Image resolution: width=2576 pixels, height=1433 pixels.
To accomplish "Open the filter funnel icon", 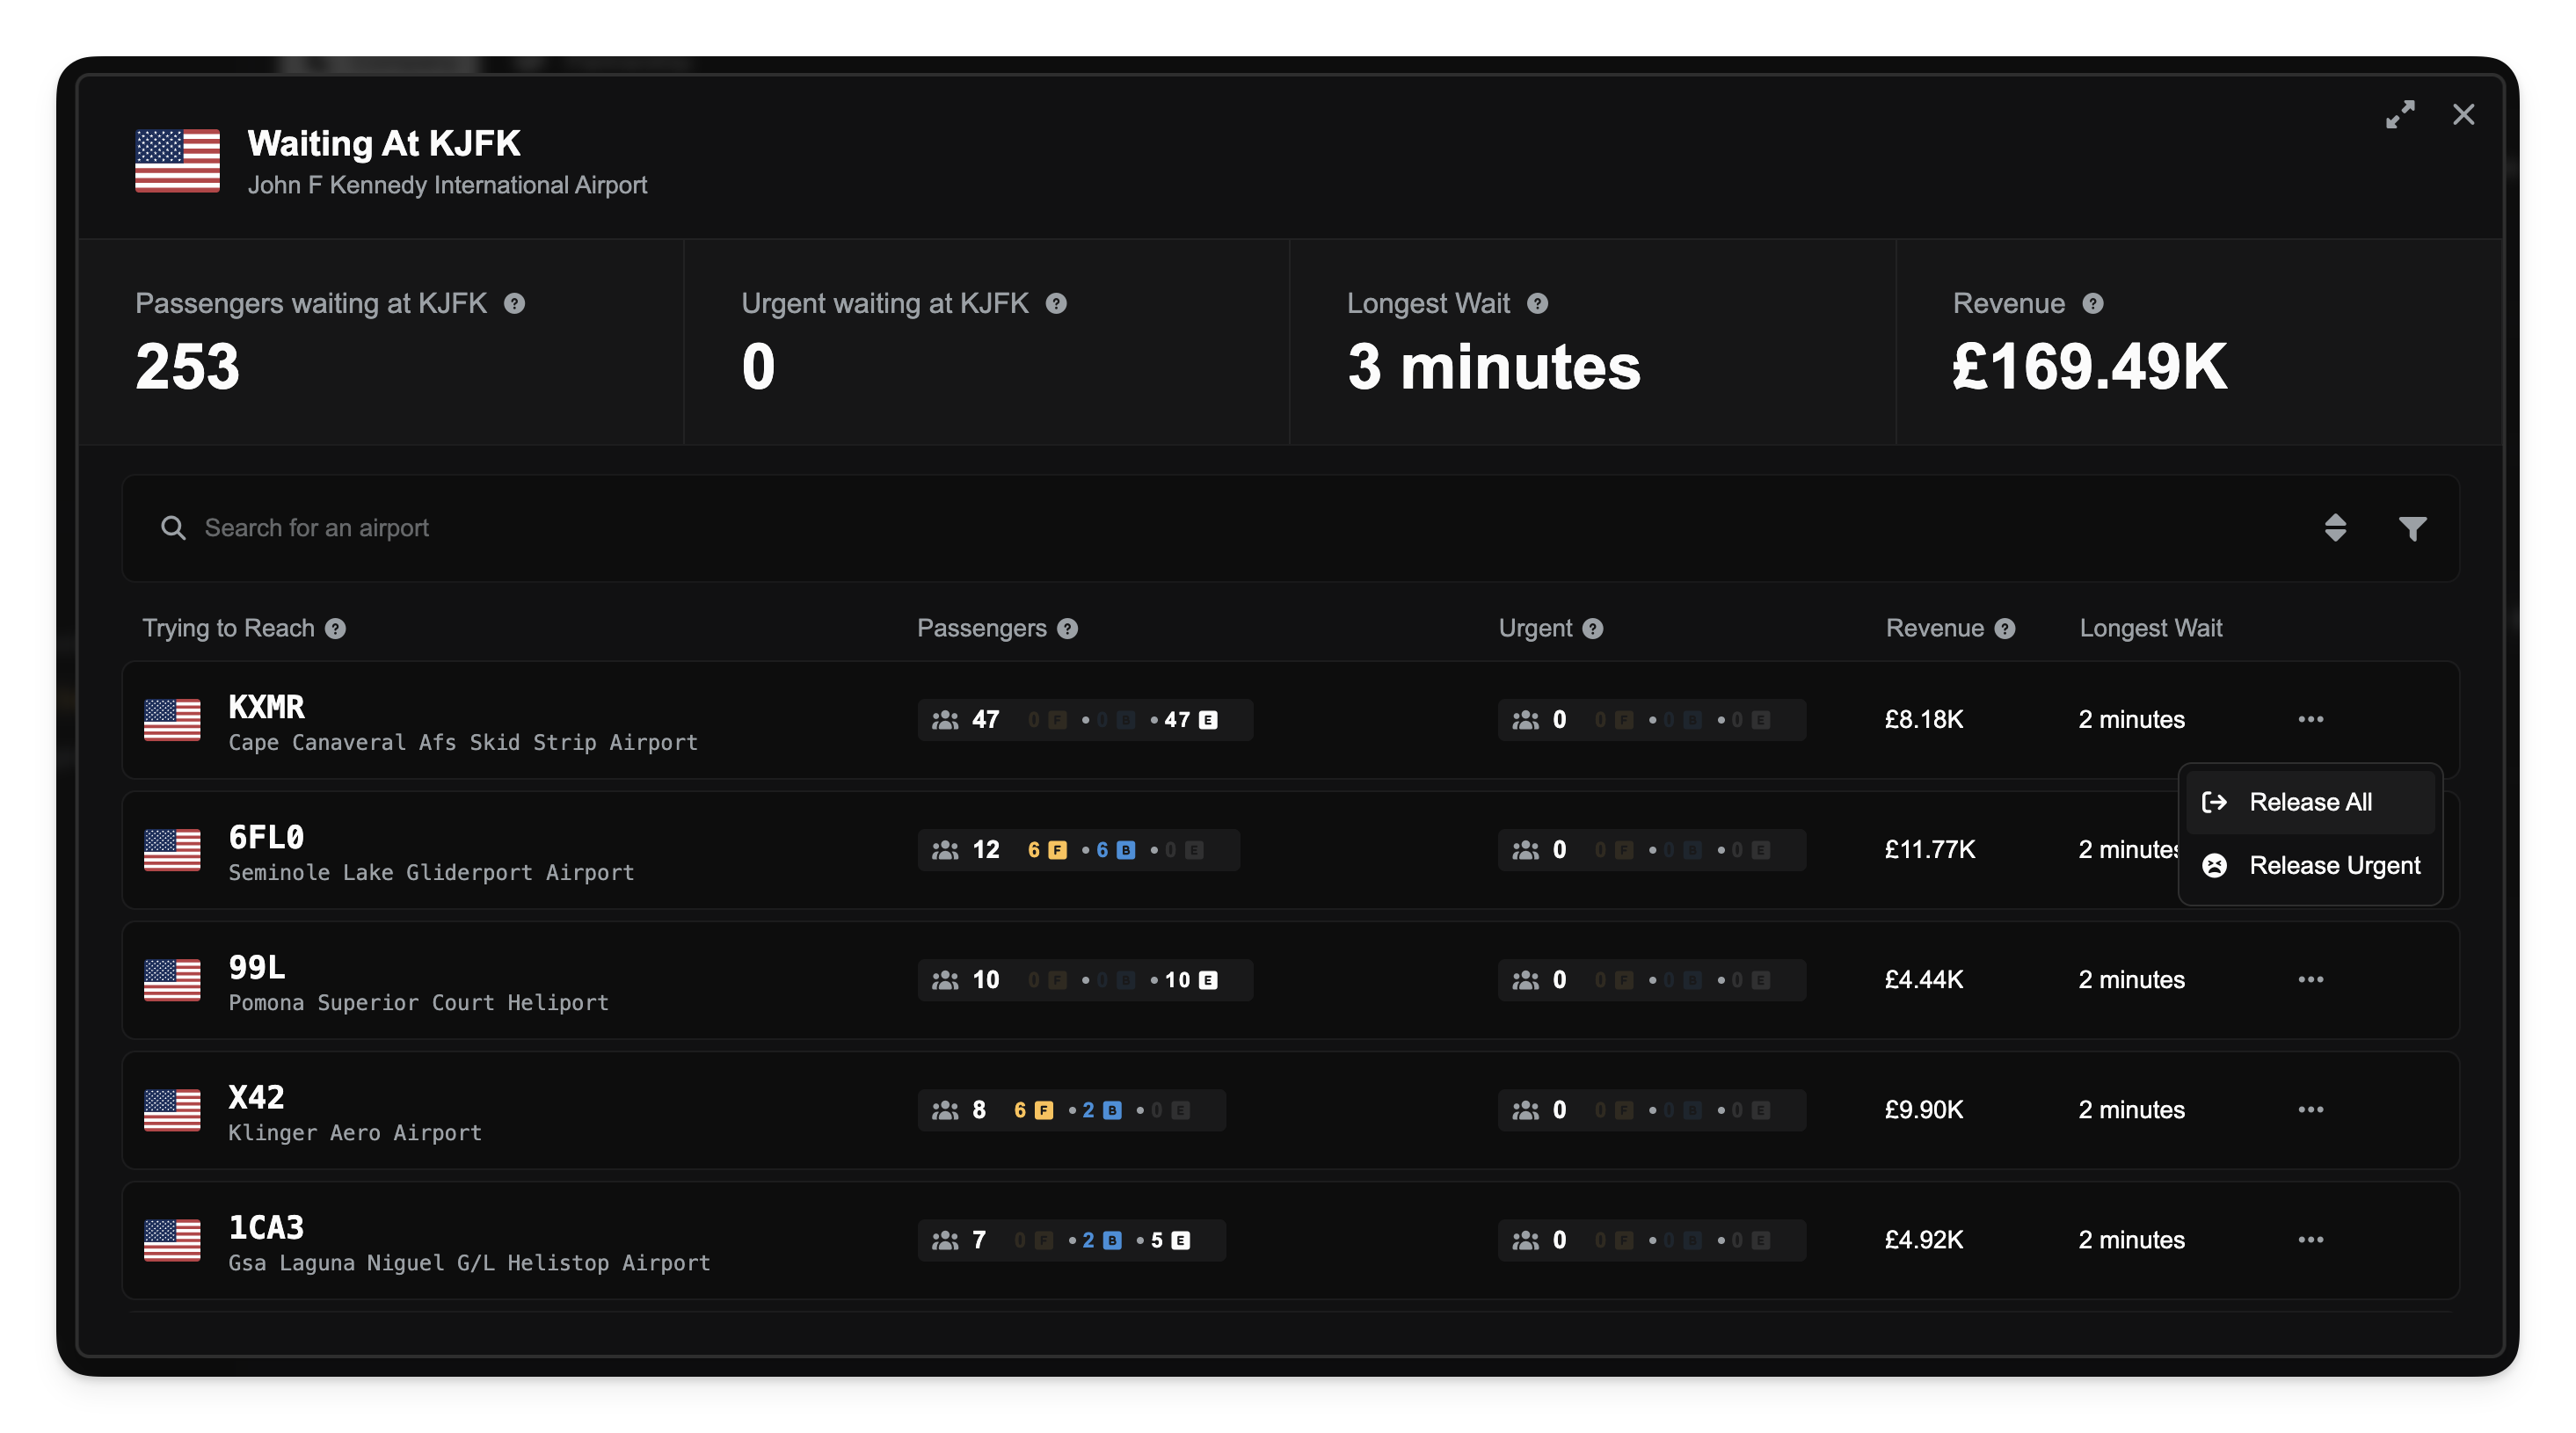I will [2412, 528].
